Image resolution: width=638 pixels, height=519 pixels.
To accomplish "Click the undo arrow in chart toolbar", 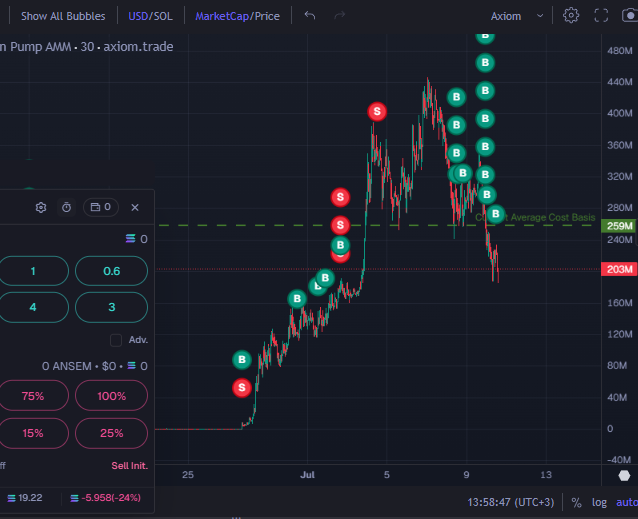I will click(x=310, y=16).
